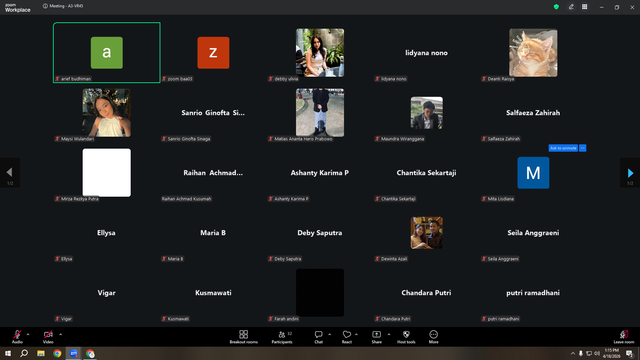This screenshot has width=640, height=360.
Task: Open the Windows Start menu
Action: coord(8,353)
